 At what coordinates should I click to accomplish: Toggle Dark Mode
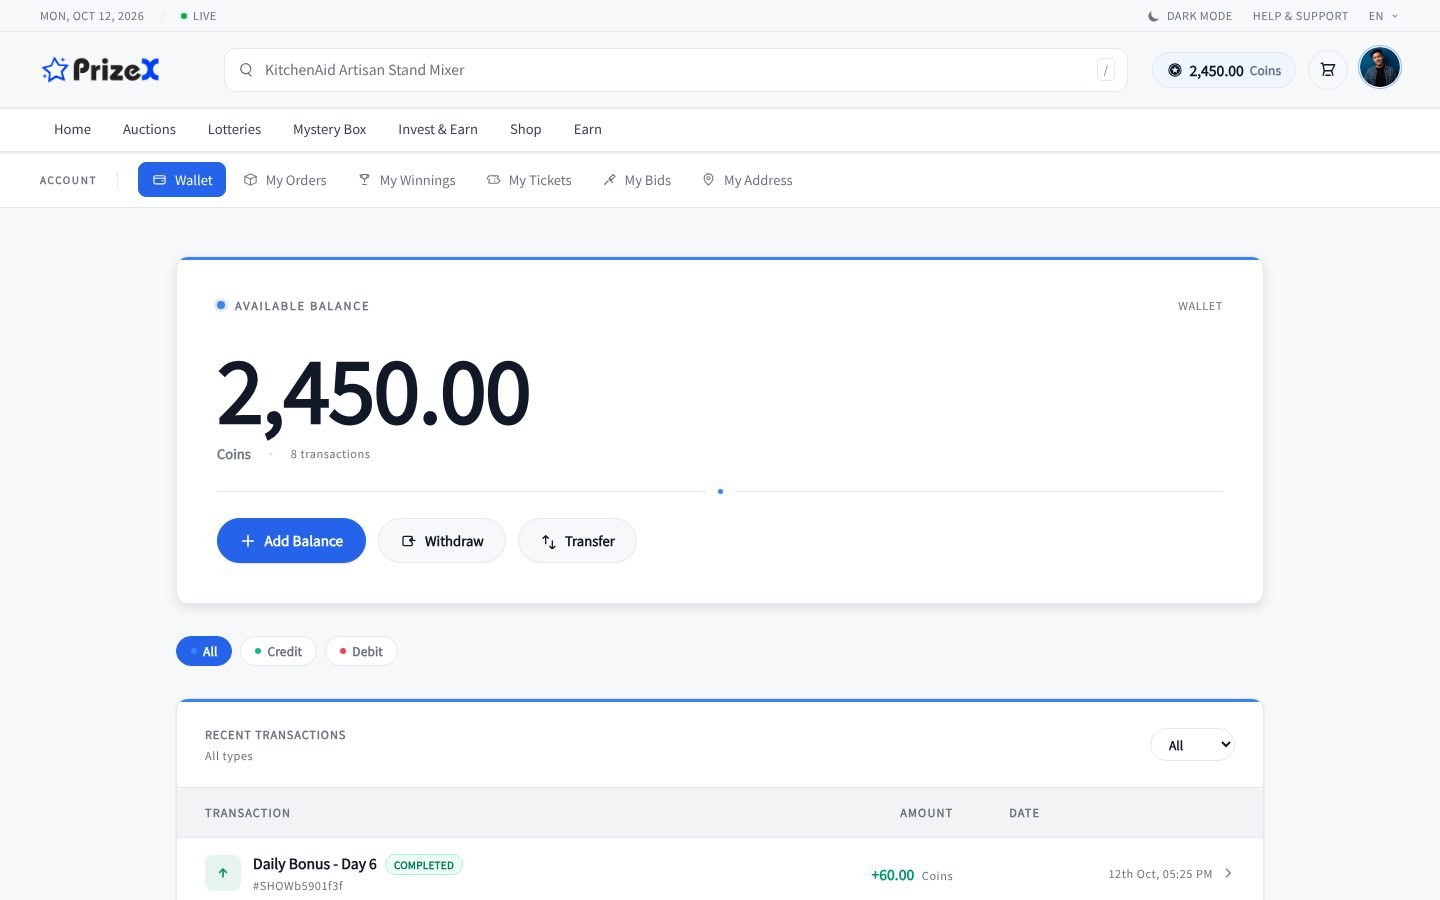1190,16
